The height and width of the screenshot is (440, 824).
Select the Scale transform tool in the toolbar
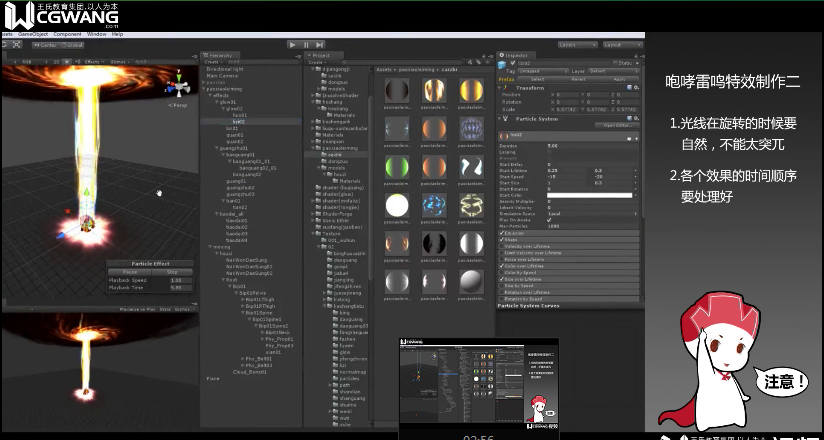click(17, 45)
